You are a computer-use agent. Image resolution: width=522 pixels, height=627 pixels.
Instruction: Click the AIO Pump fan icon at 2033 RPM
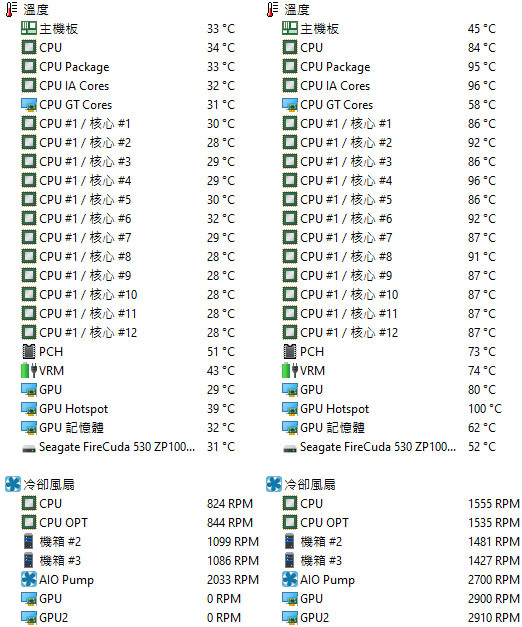point(29,579)
